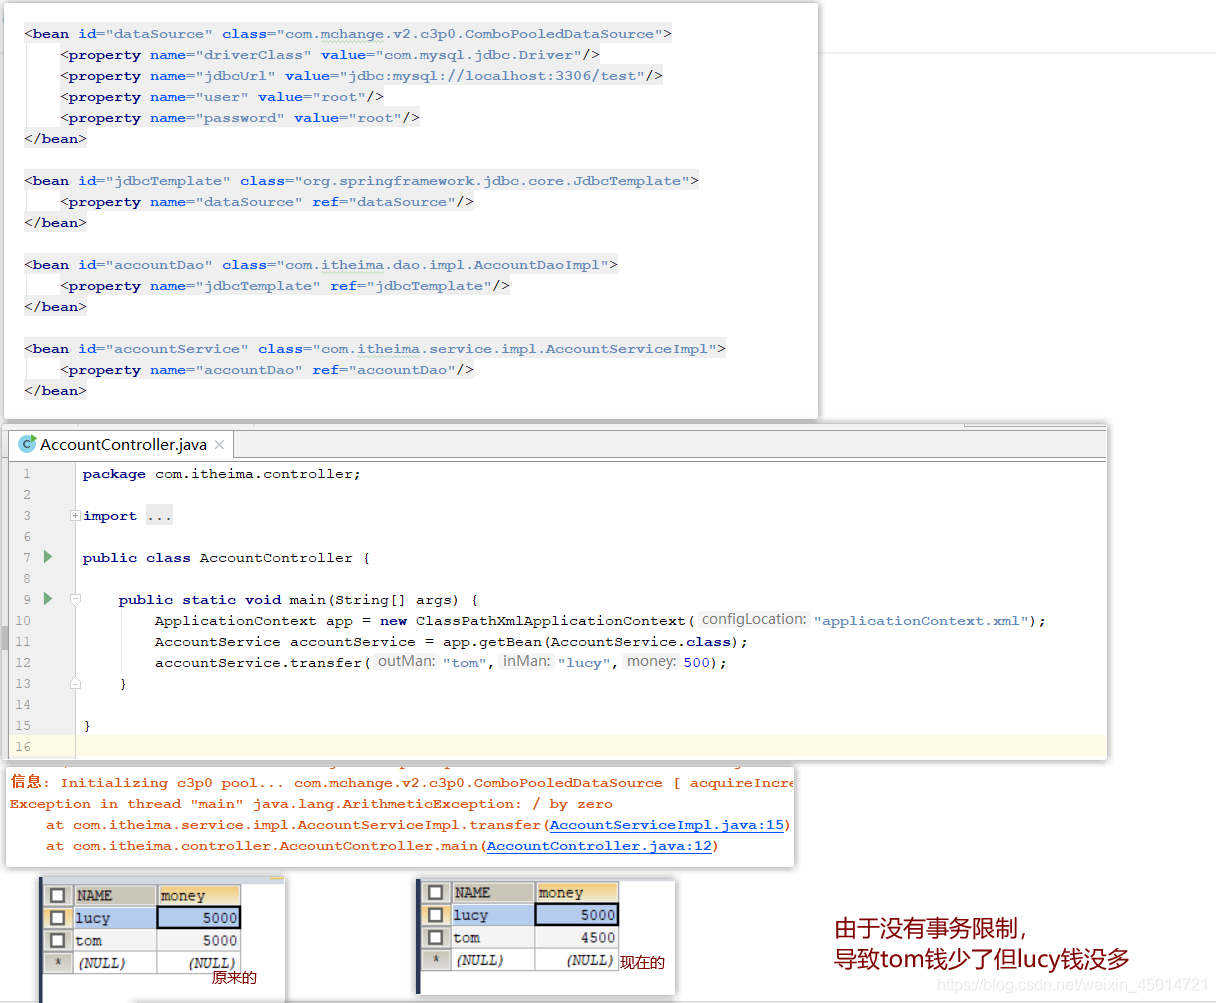This screenshot has height=1003, width=1216.
Task: Tick the header checkbox in the original table
Action: pos(58,895)
